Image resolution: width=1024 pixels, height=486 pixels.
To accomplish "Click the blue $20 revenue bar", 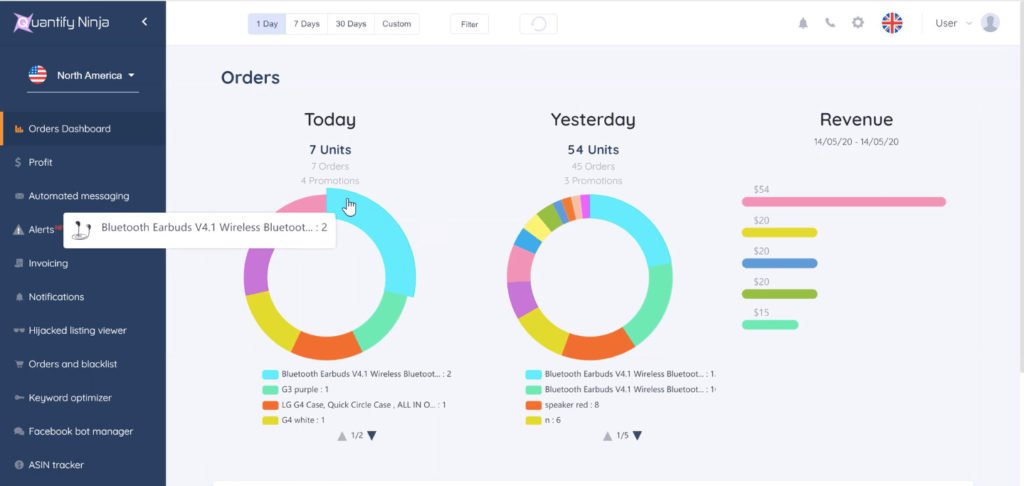I will coord(780,263).
